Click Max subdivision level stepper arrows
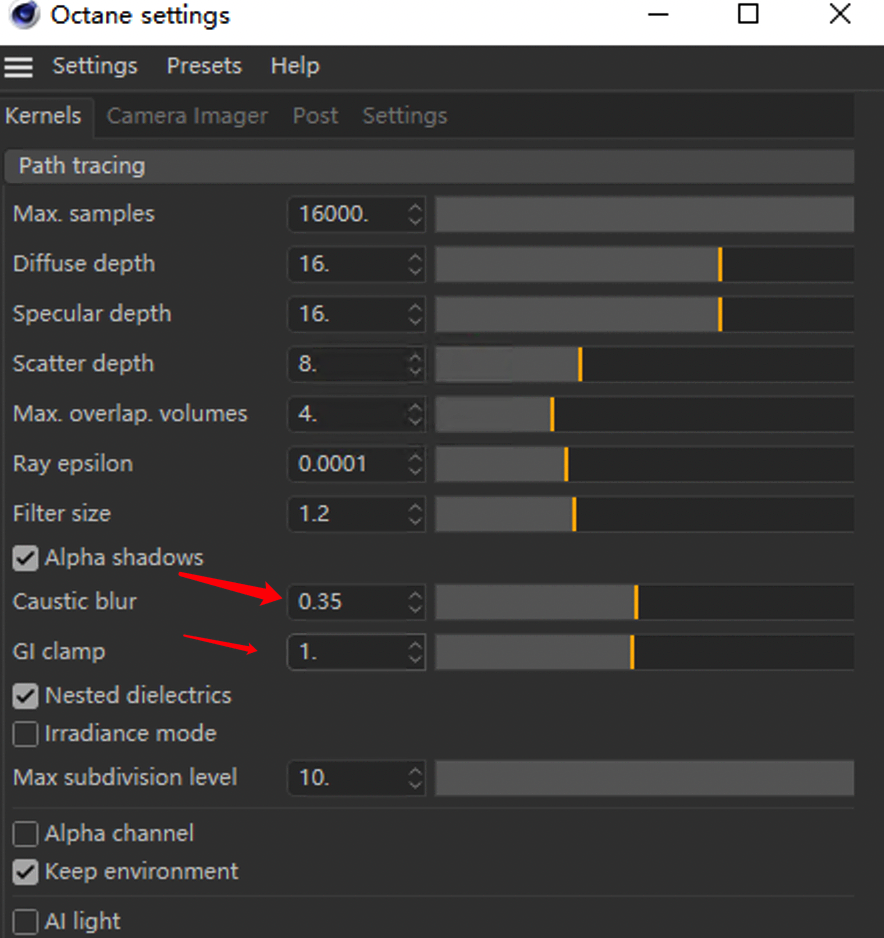 point(415,778)
